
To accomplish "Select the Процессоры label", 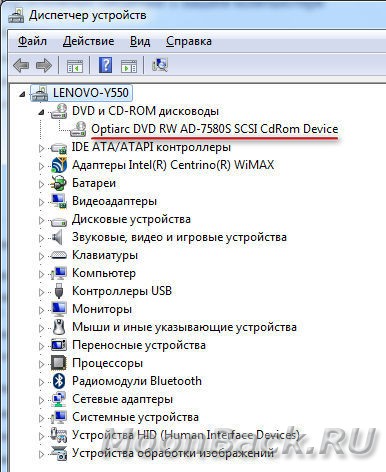I will [107, 363].
